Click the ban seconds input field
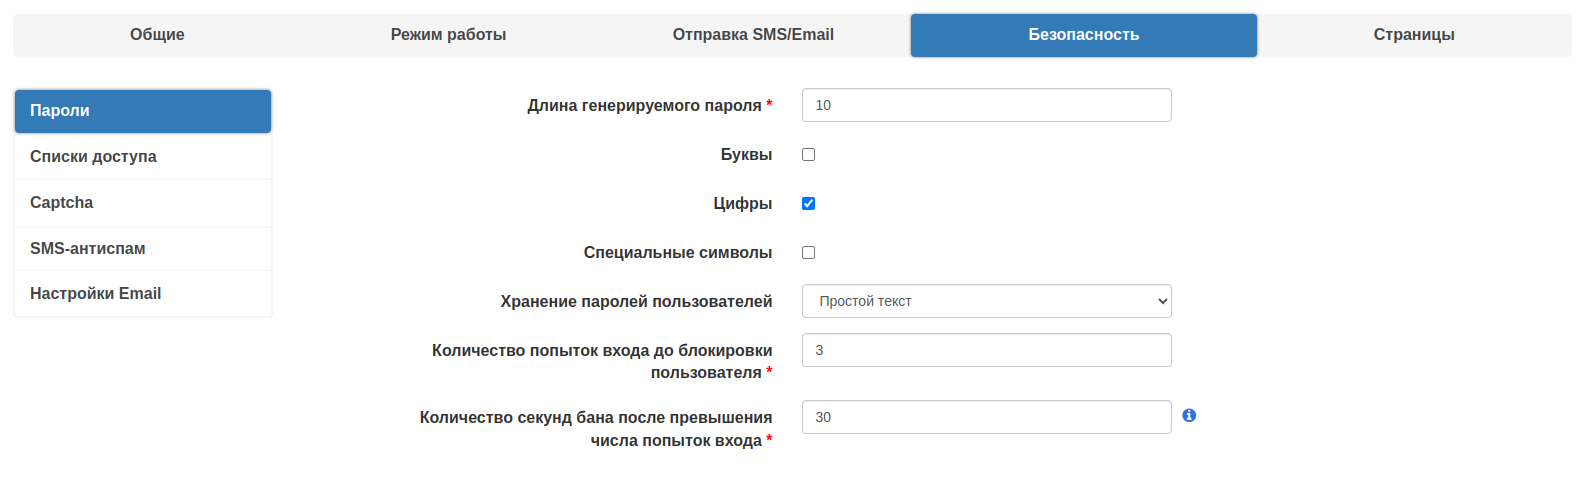 [x=986, y=417]
